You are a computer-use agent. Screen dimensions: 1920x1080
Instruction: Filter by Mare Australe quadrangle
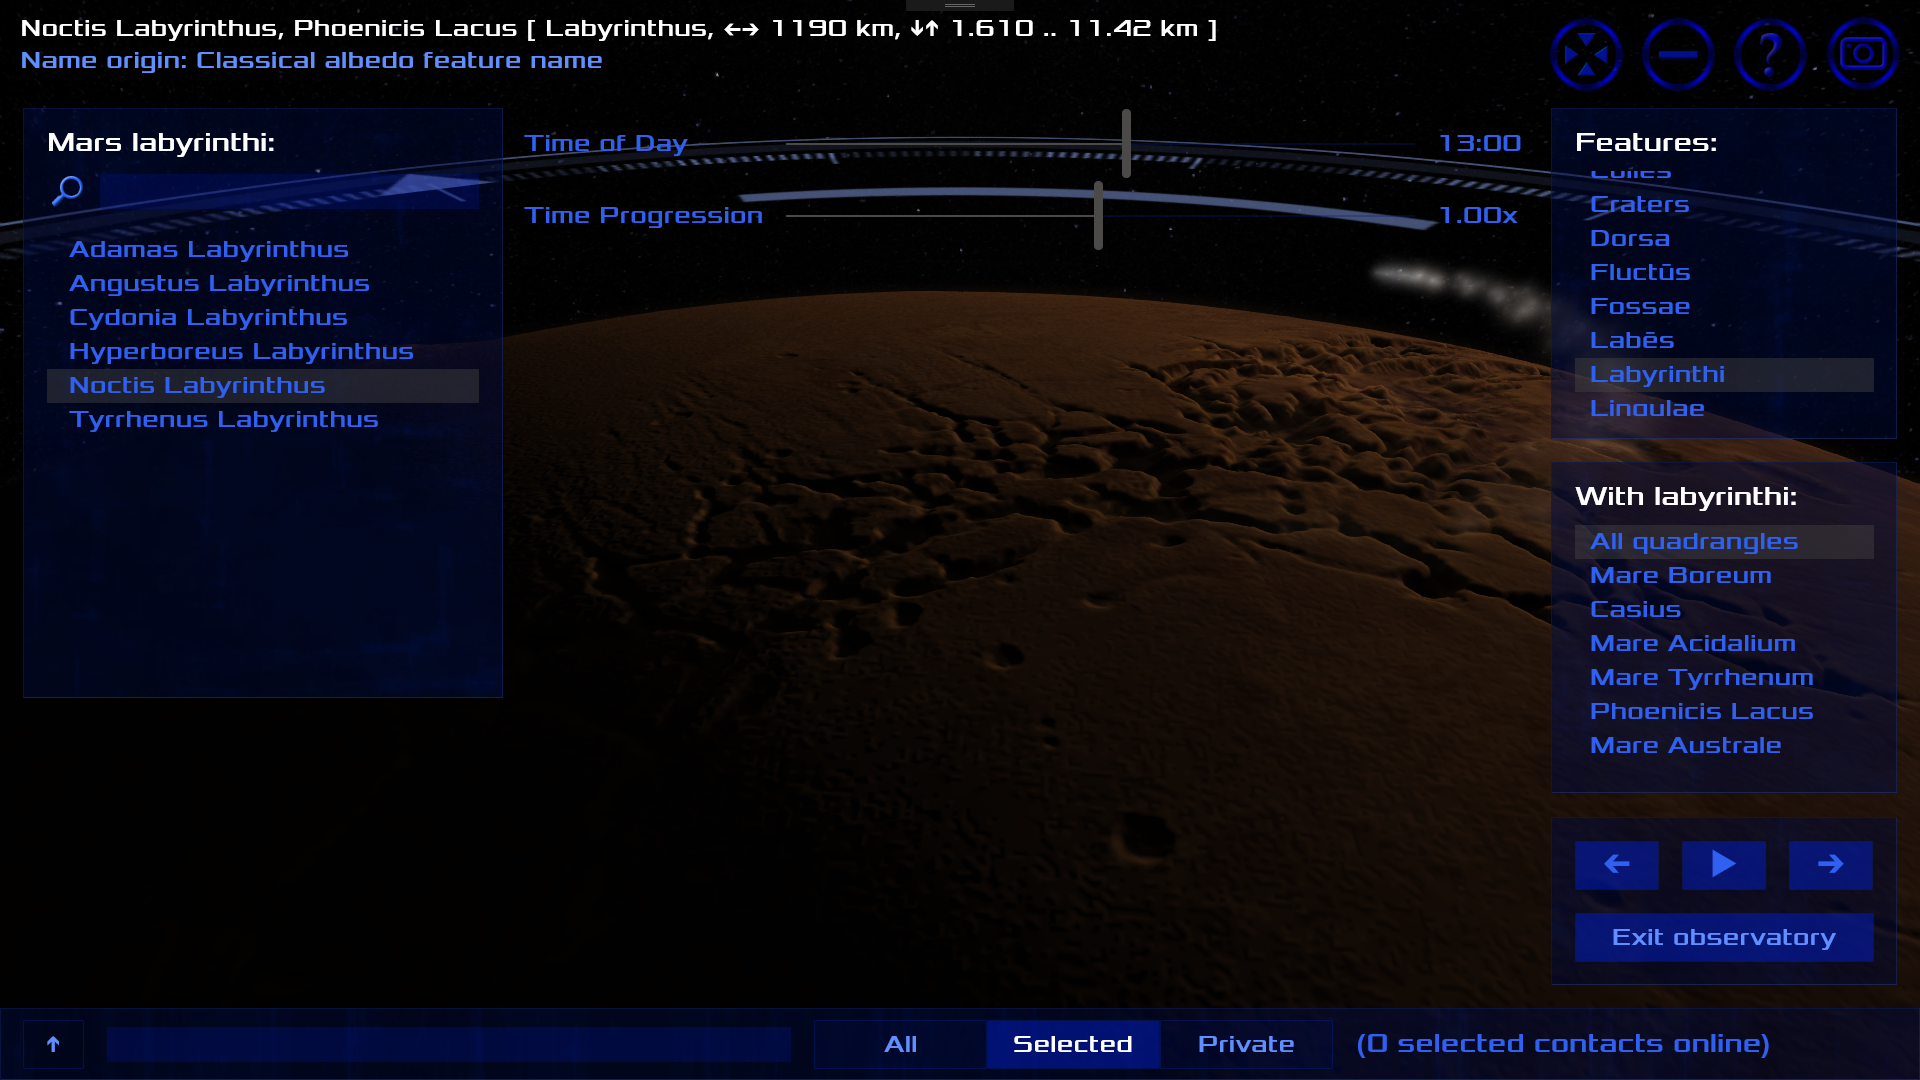point(1724,746)
